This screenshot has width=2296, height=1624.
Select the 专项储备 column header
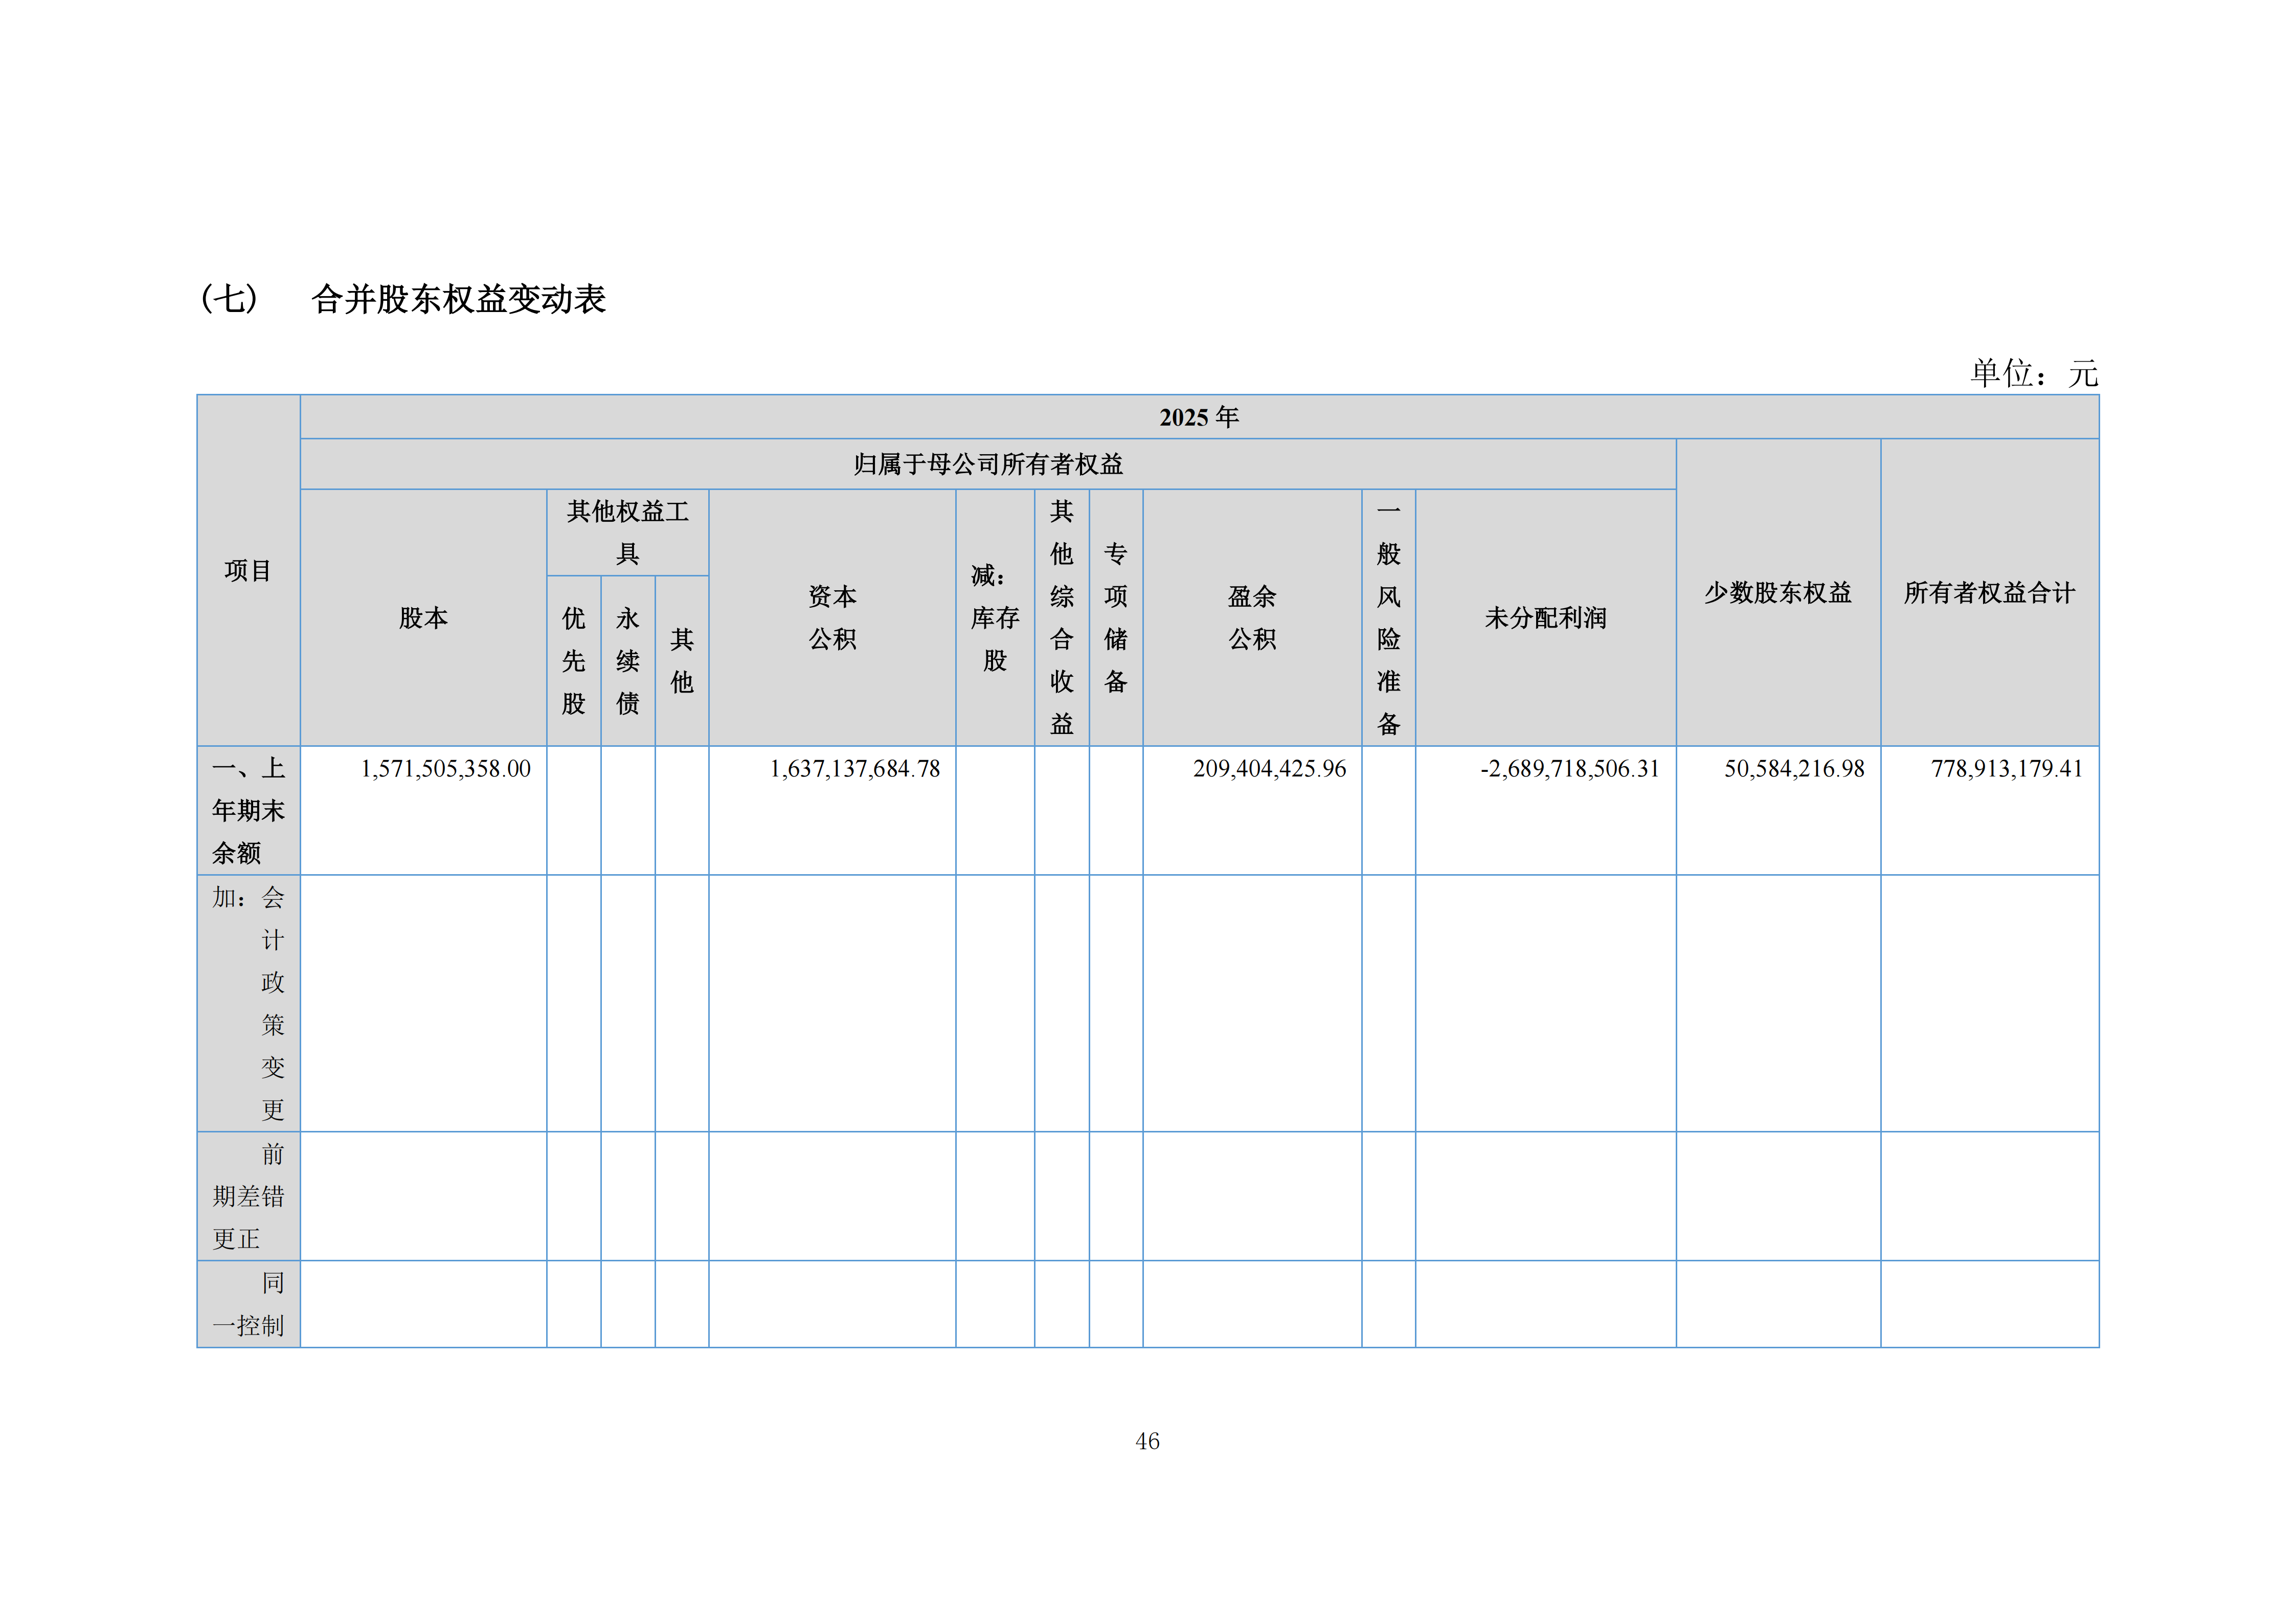(1116, 618)
